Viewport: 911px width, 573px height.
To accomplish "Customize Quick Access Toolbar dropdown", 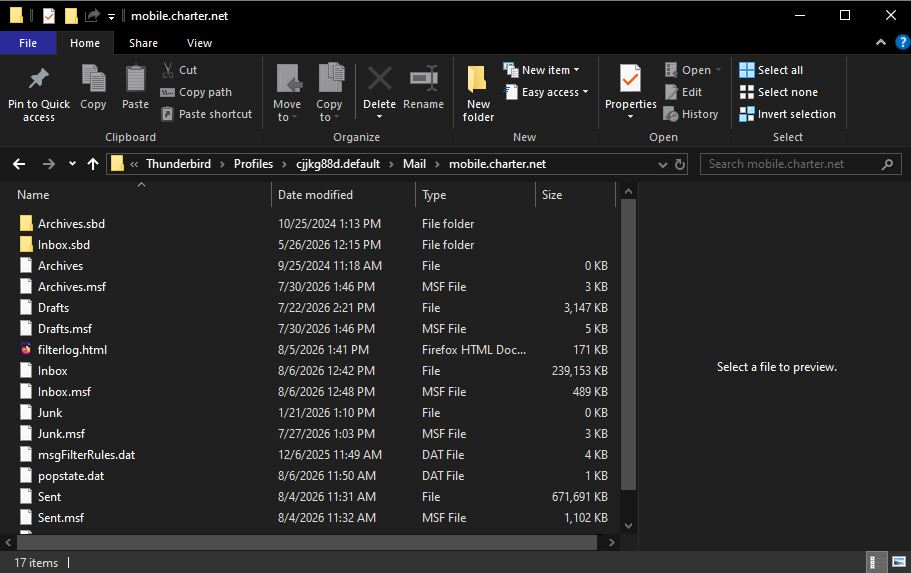I will click(111, 17).
